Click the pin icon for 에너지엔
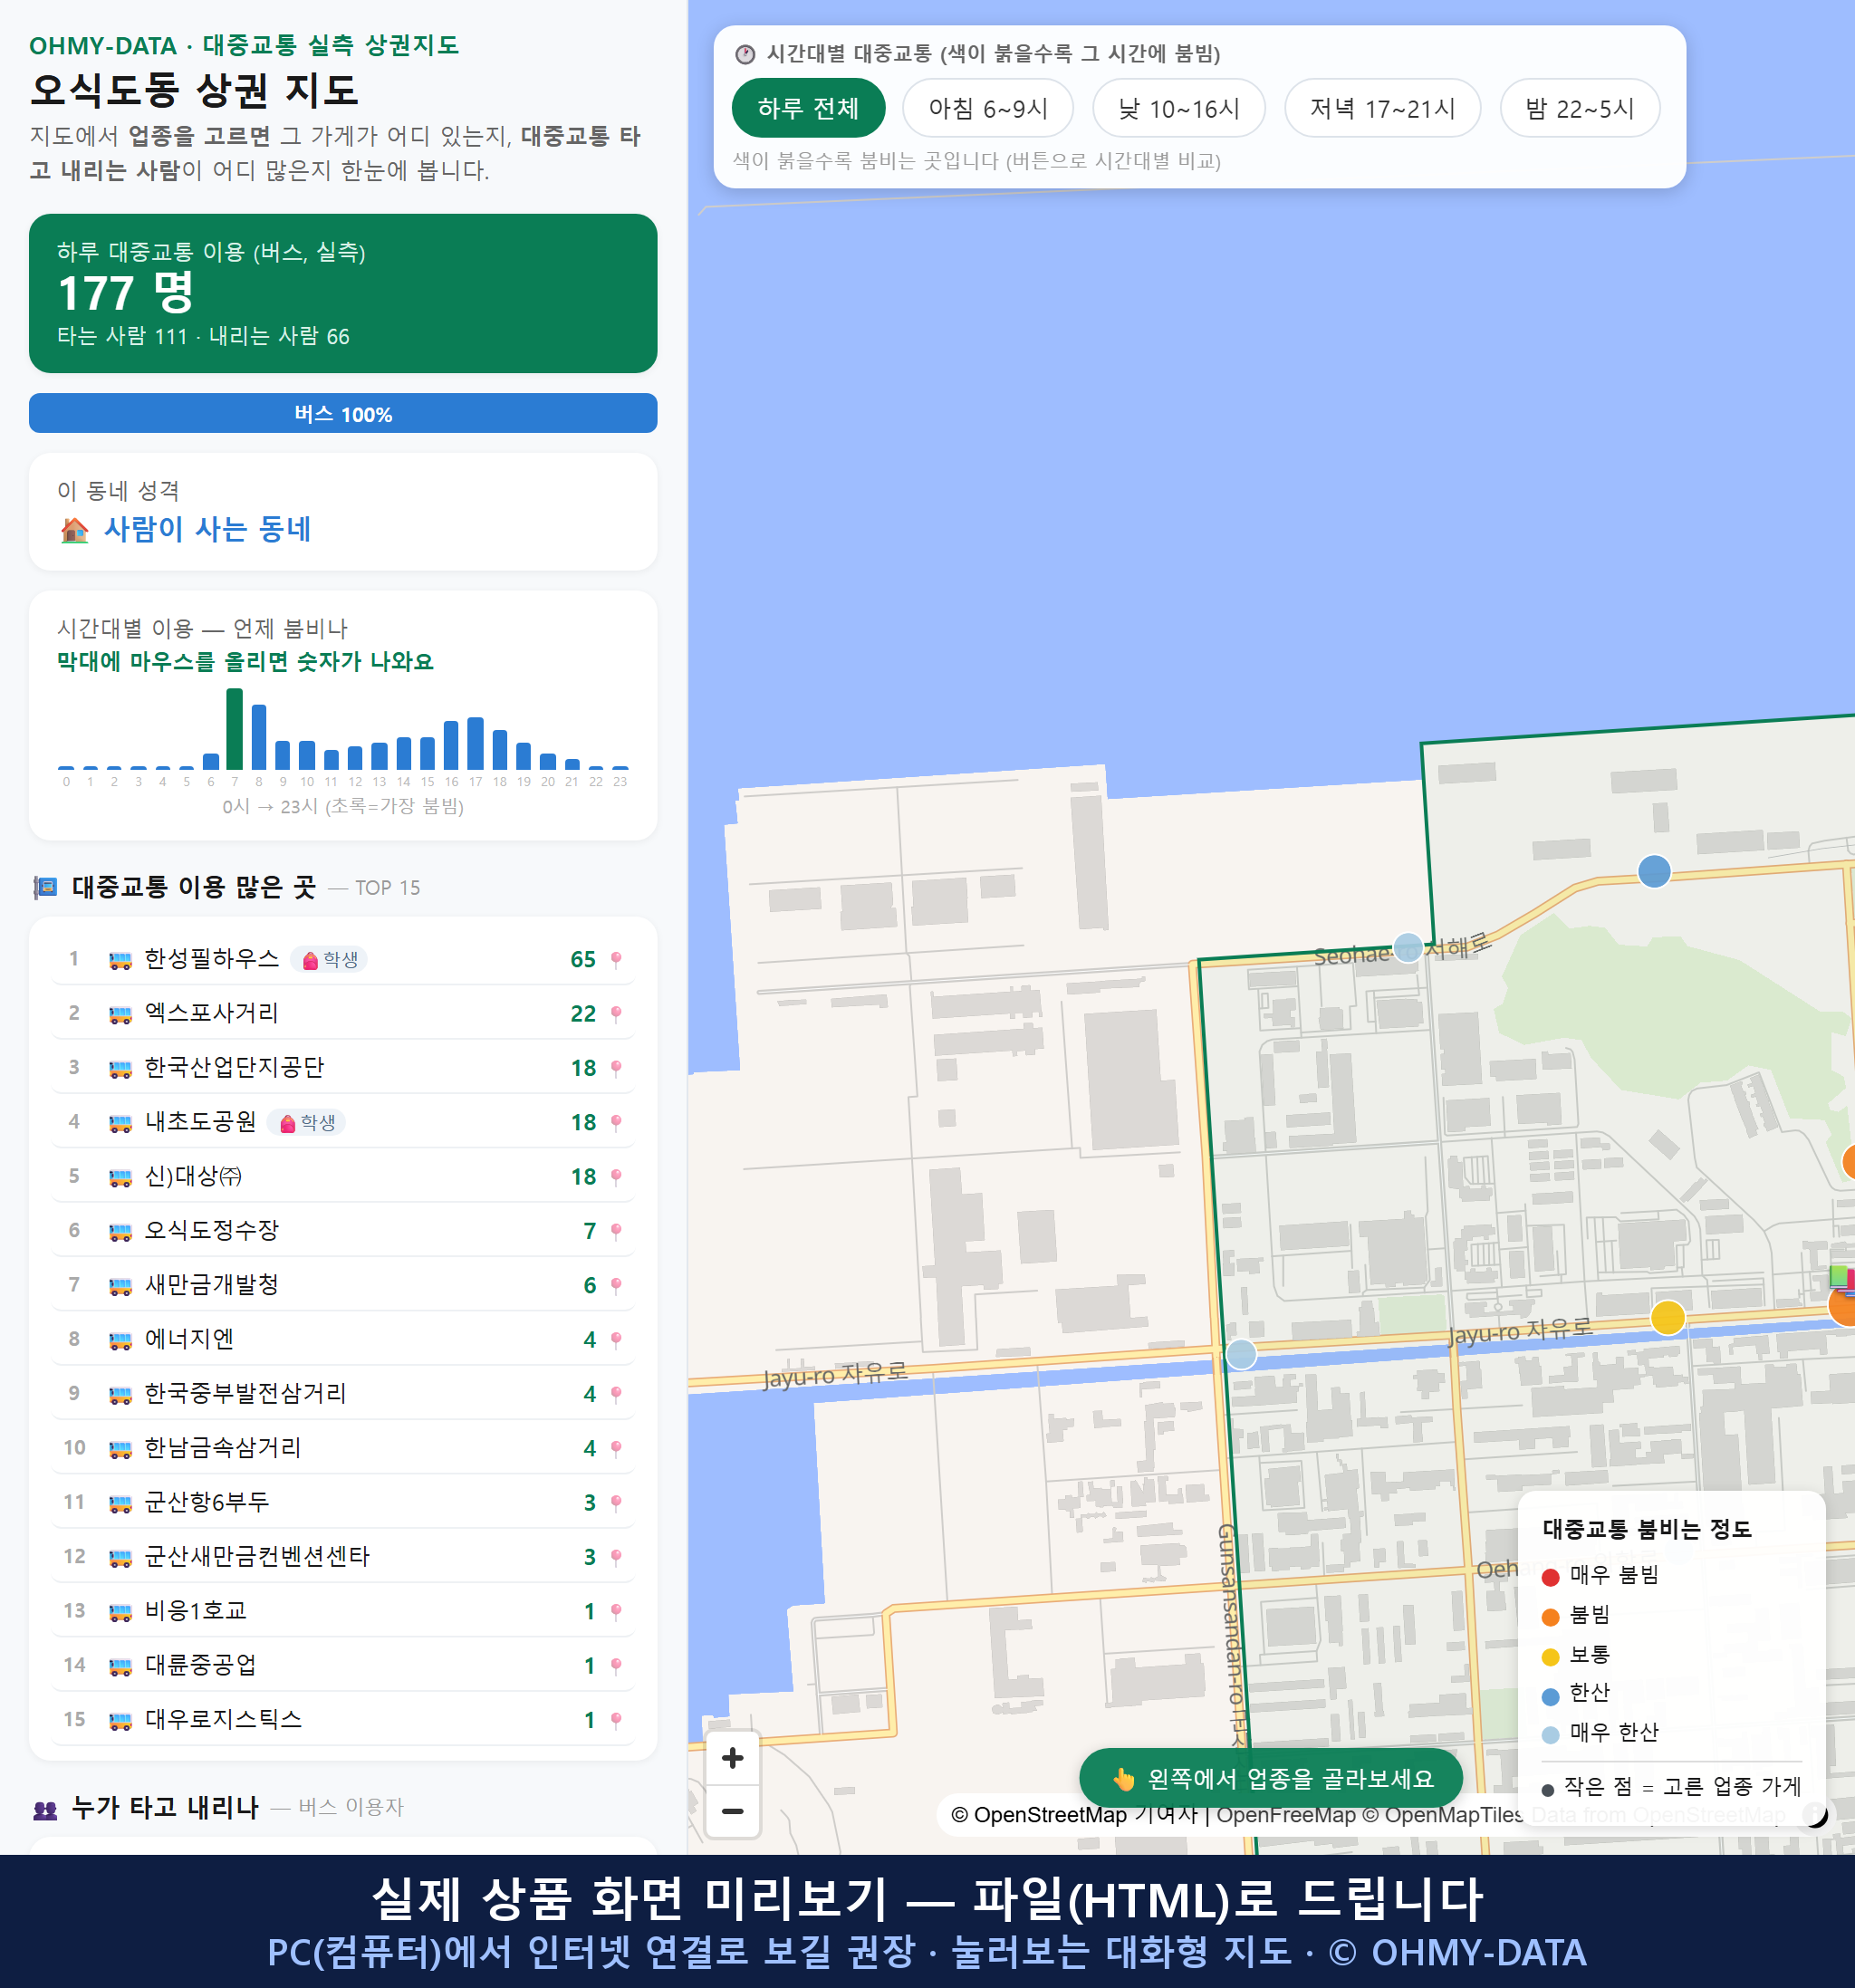The image size is (1855, 1988). pyautogui.click(x=616, y=1339)
